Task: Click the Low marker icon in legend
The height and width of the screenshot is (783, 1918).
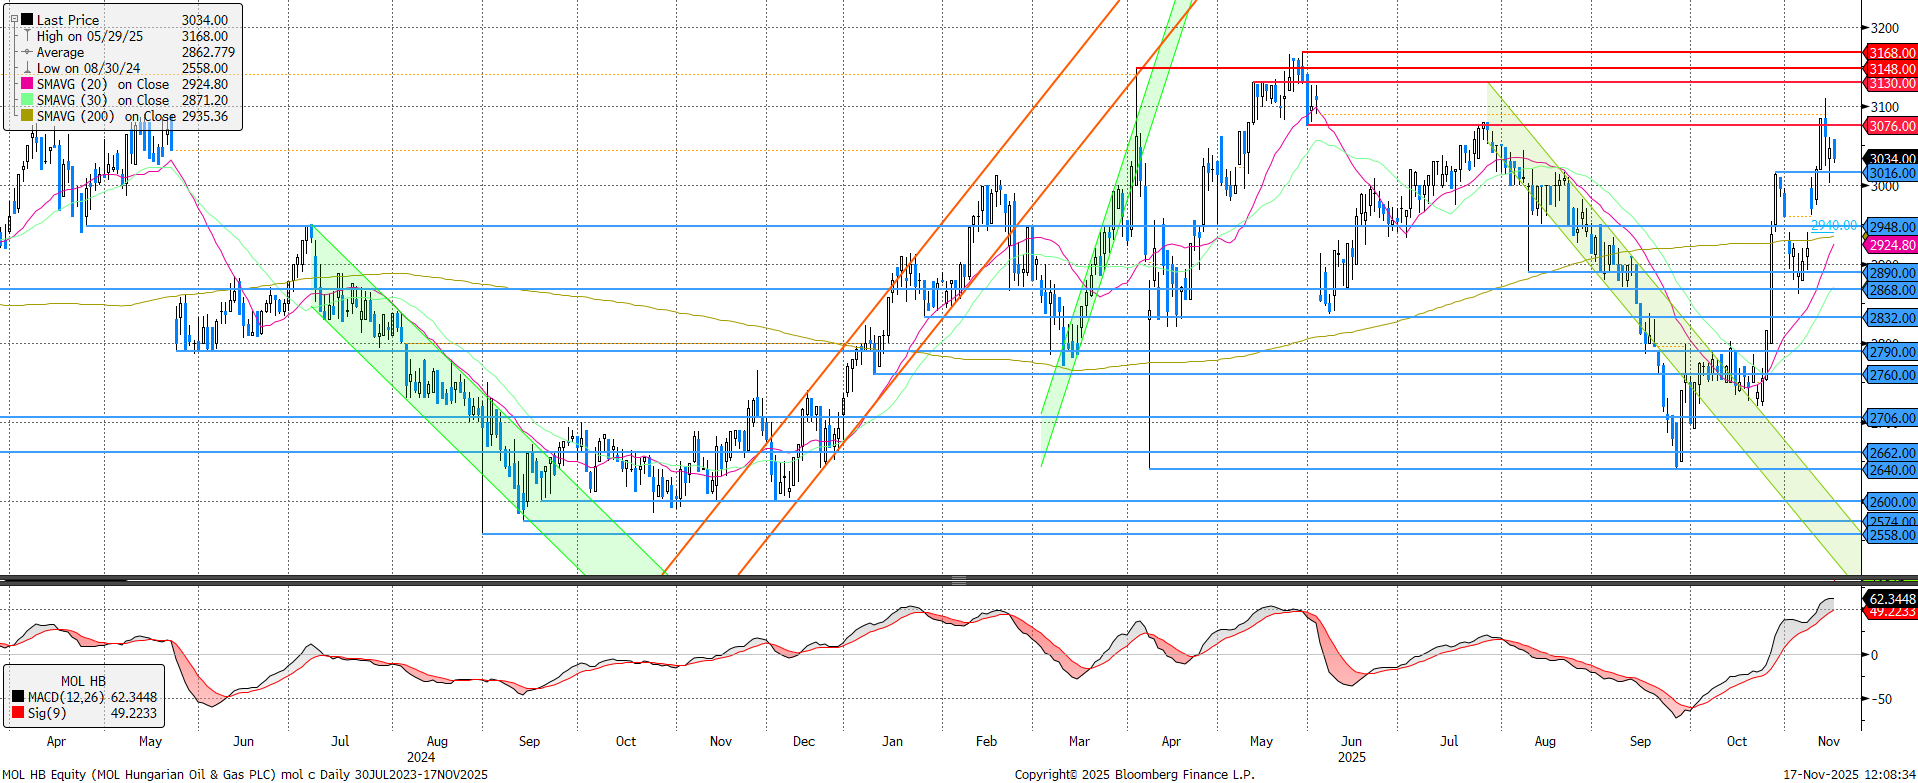Action: (27, 68)
